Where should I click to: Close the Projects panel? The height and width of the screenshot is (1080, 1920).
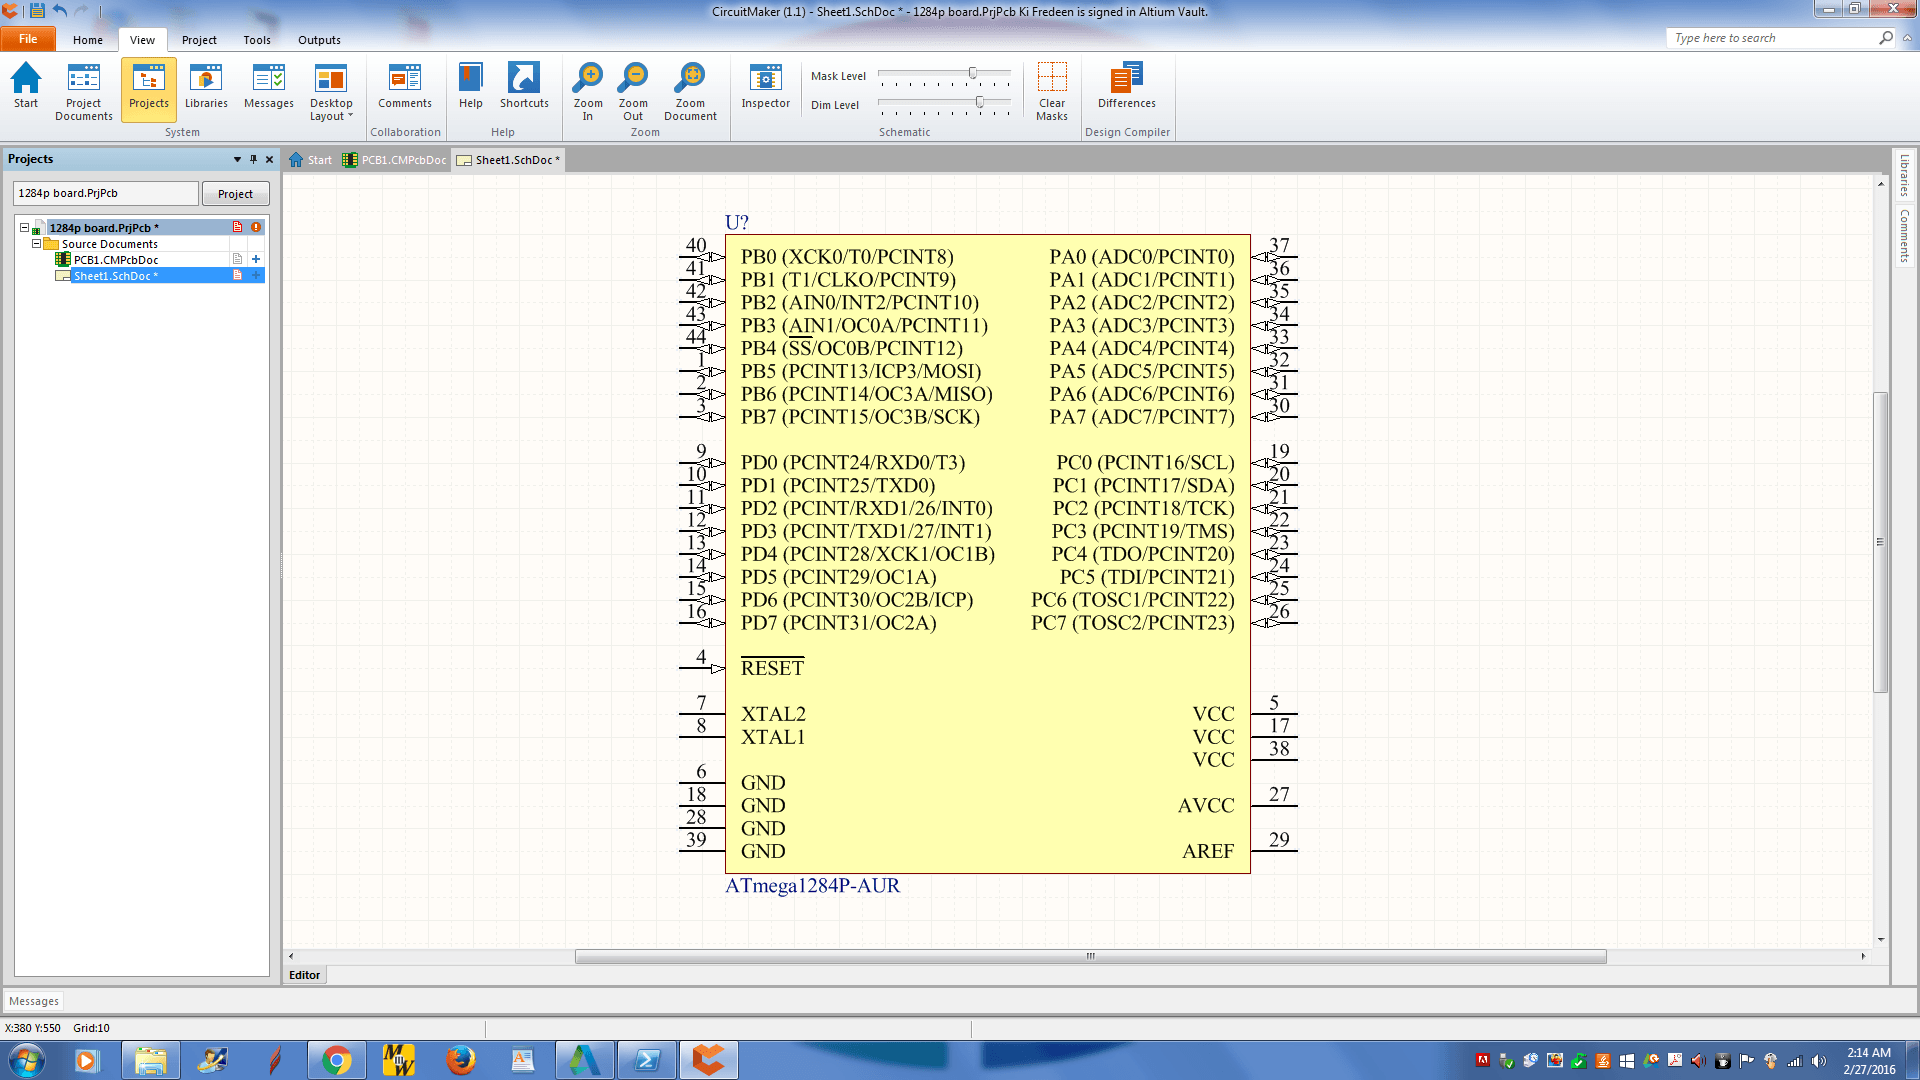point(269,159)
